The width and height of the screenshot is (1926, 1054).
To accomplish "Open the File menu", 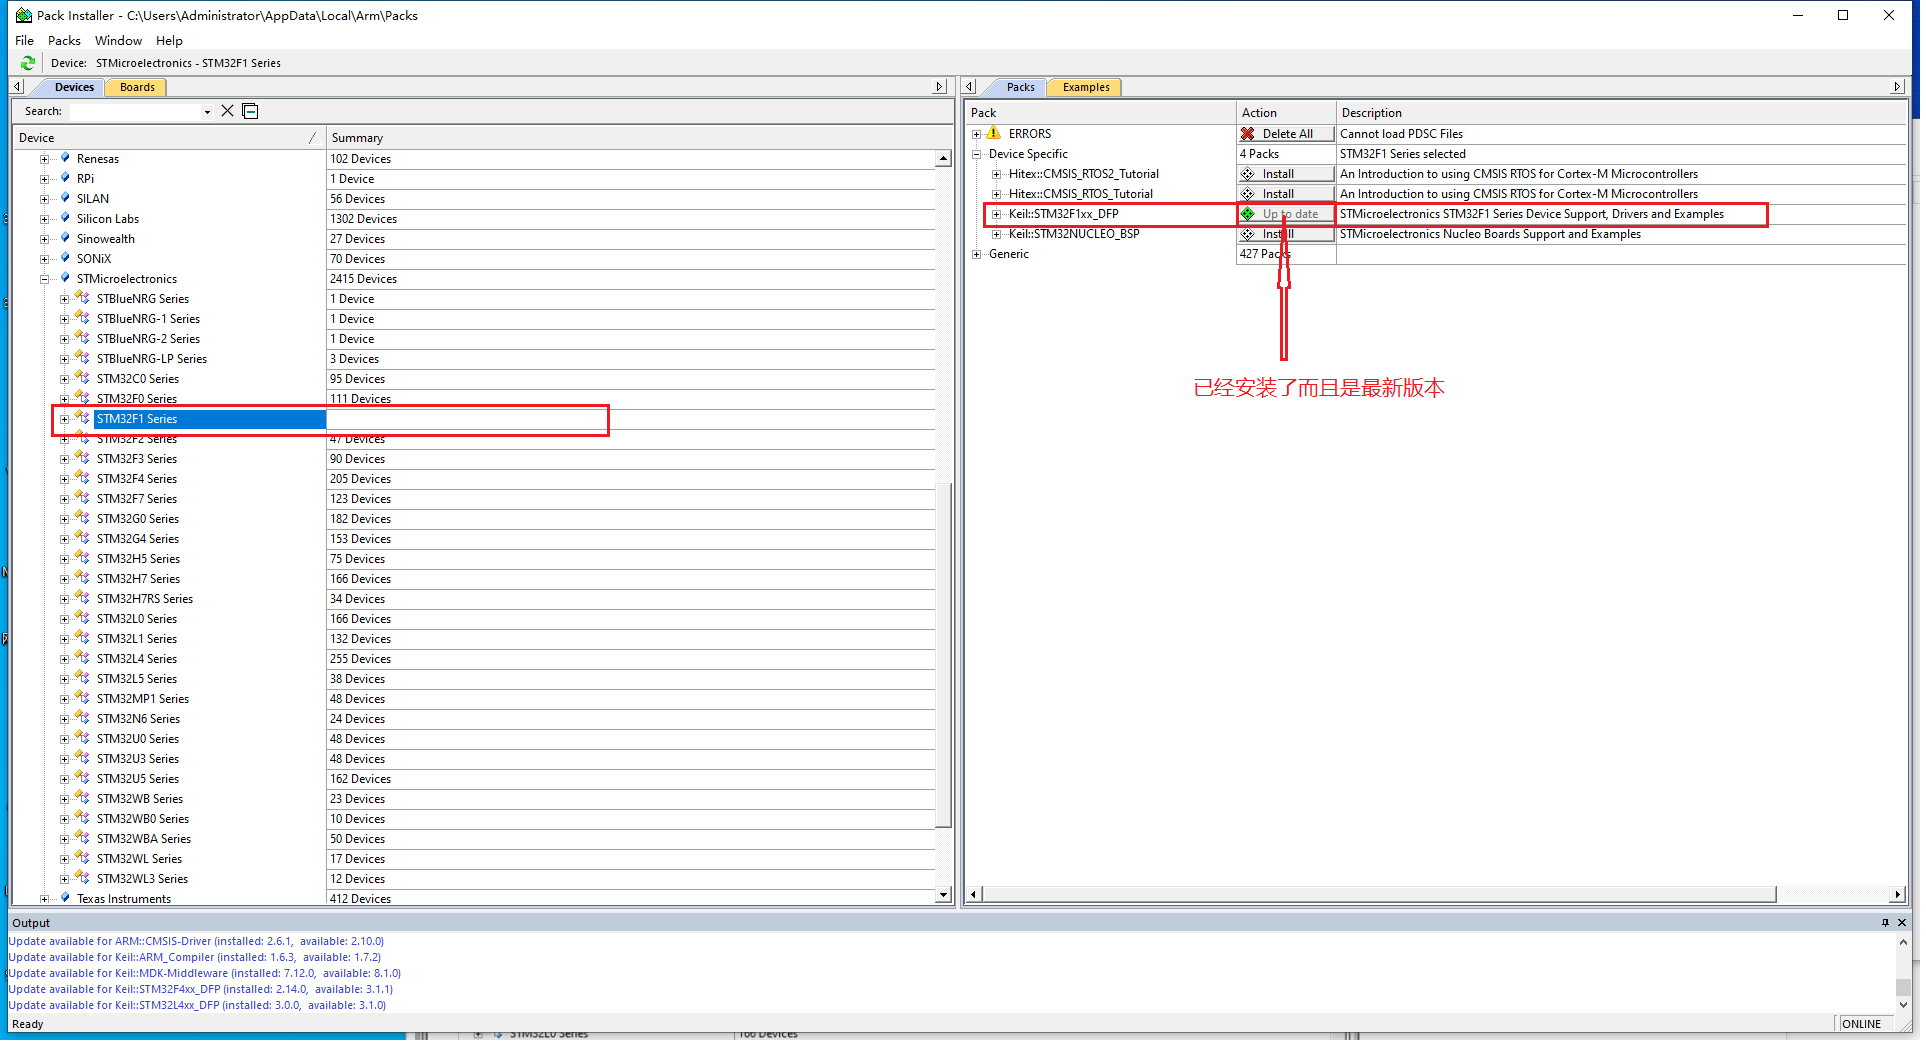I will point(25,41).
